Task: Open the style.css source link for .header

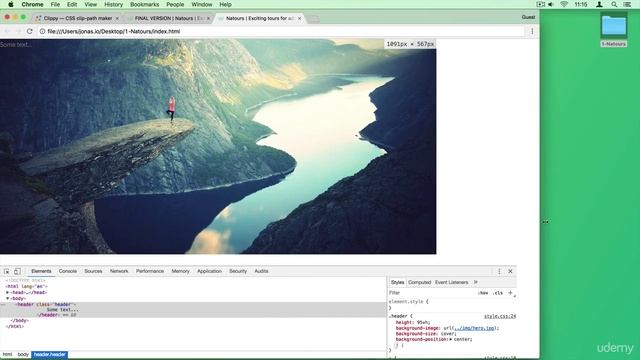Action: pos(500,316)
